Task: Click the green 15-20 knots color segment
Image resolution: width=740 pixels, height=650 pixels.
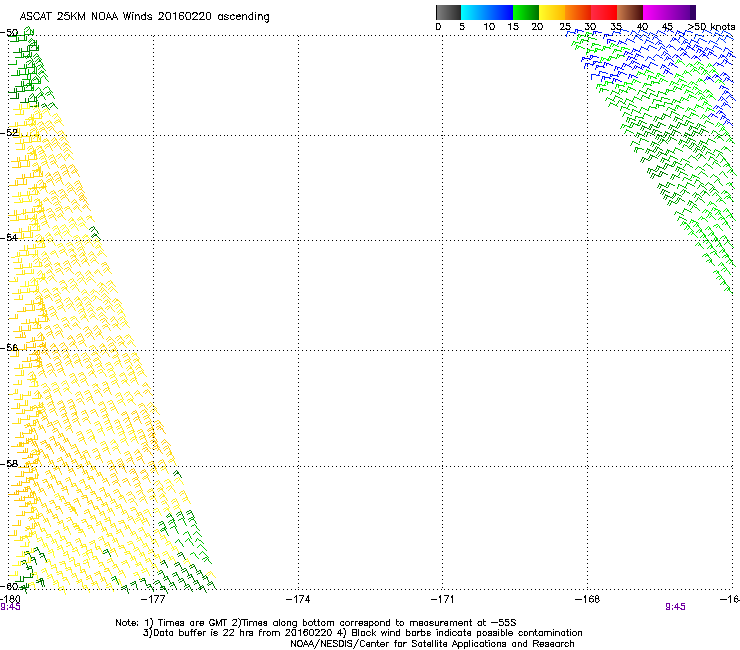Action: click(526, 12)
